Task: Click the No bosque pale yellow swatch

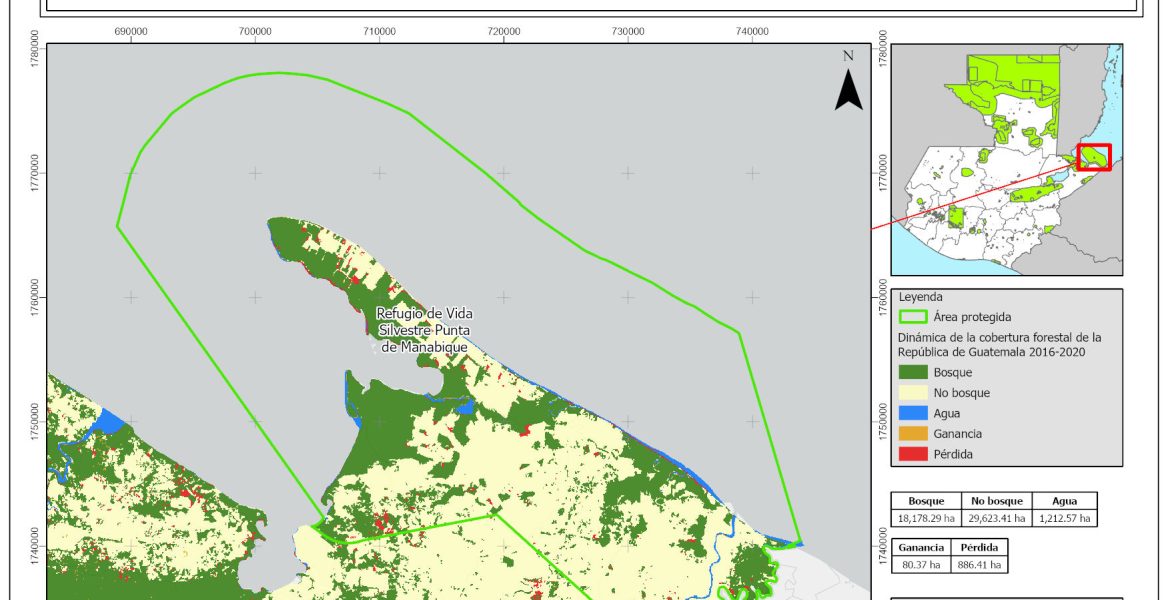Action: [913, 393]
